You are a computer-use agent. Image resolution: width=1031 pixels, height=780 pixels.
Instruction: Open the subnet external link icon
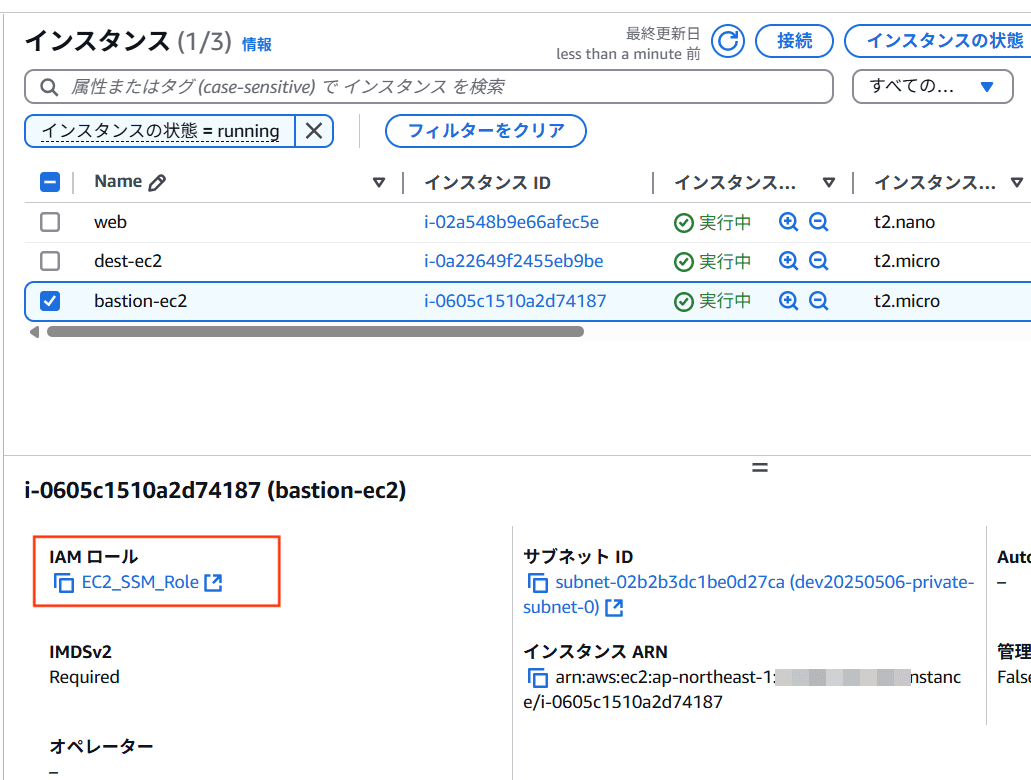pos(614,607)
